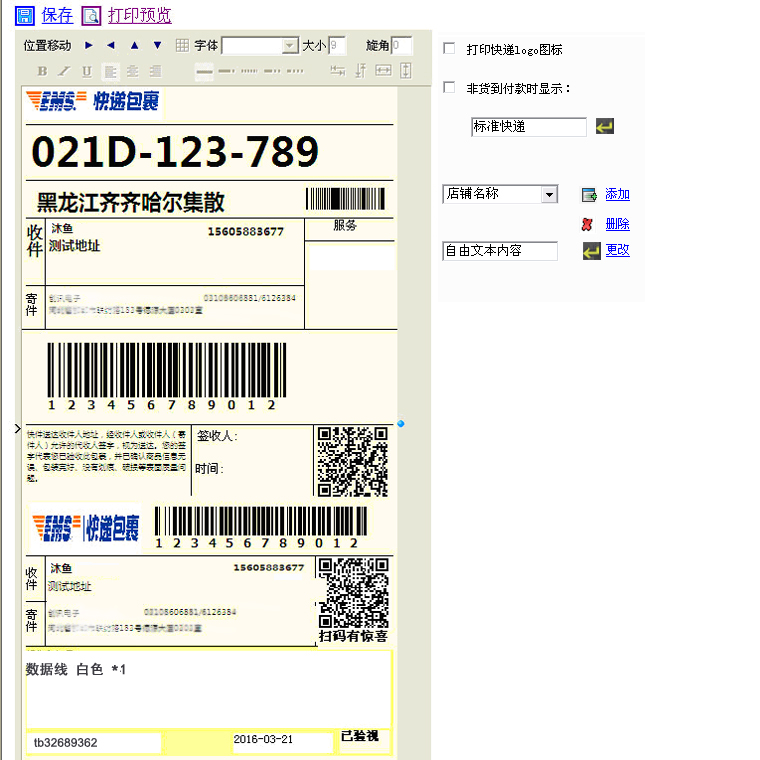The height and width of the screenshot is (760, 760).
Task: Nudge position down with the down arrow
Action: [157, 45]
